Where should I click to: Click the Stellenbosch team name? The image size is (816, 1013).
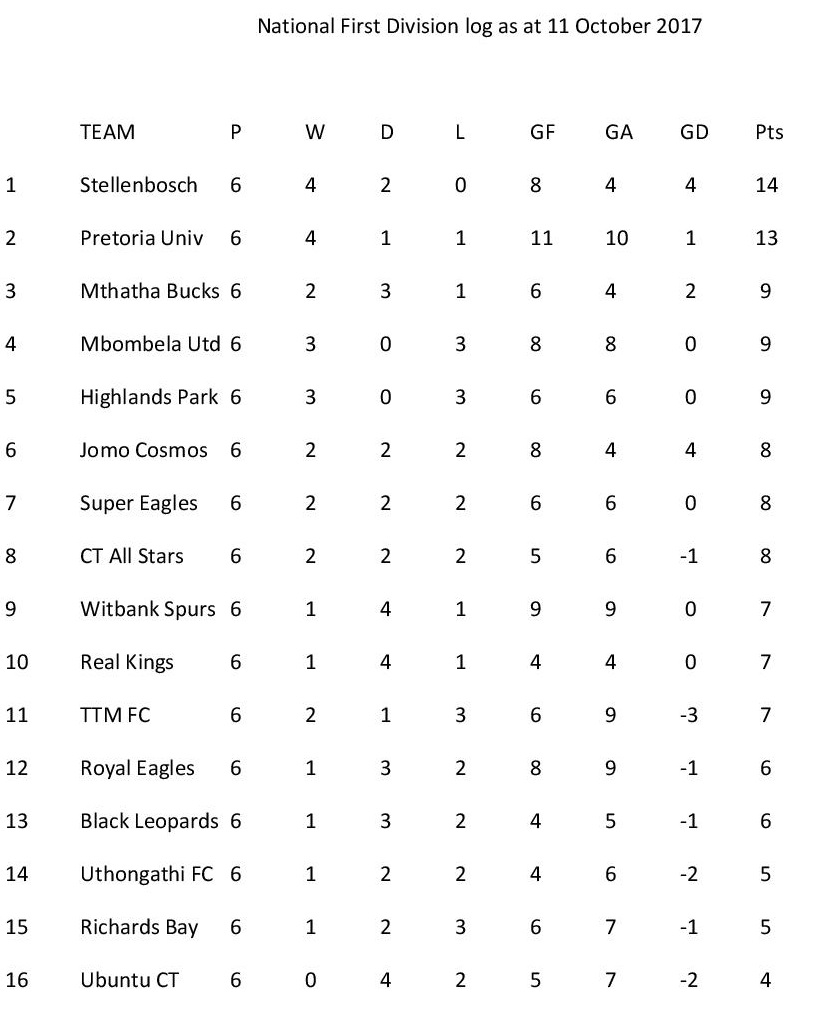coord(139,185)
